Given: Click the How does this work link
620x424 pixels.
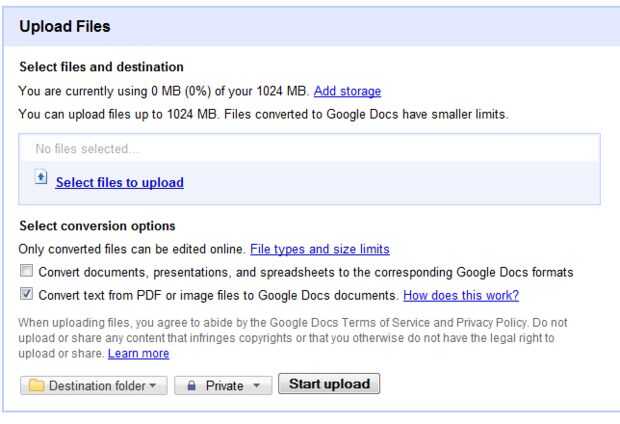Looking at the screenshot, I should pos(460,296).
